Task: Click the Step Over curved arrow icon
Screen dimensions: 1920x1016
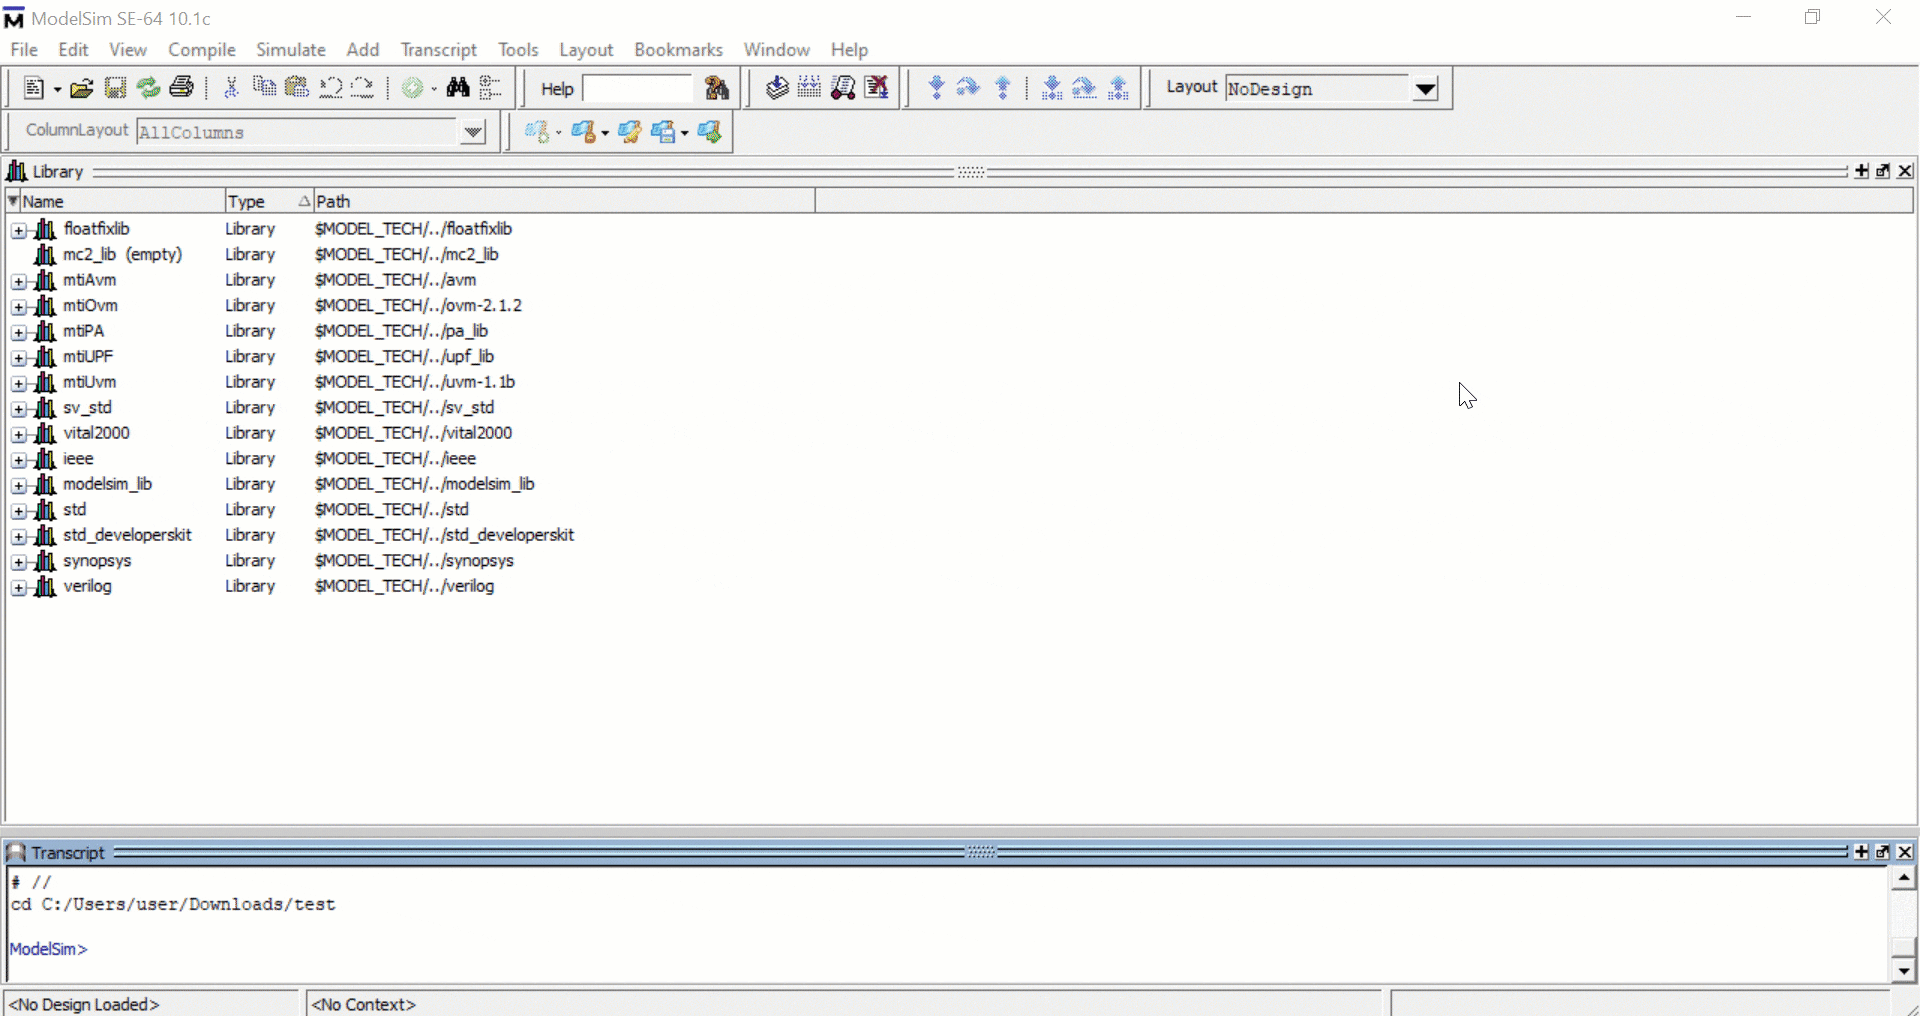Action: 968,88
